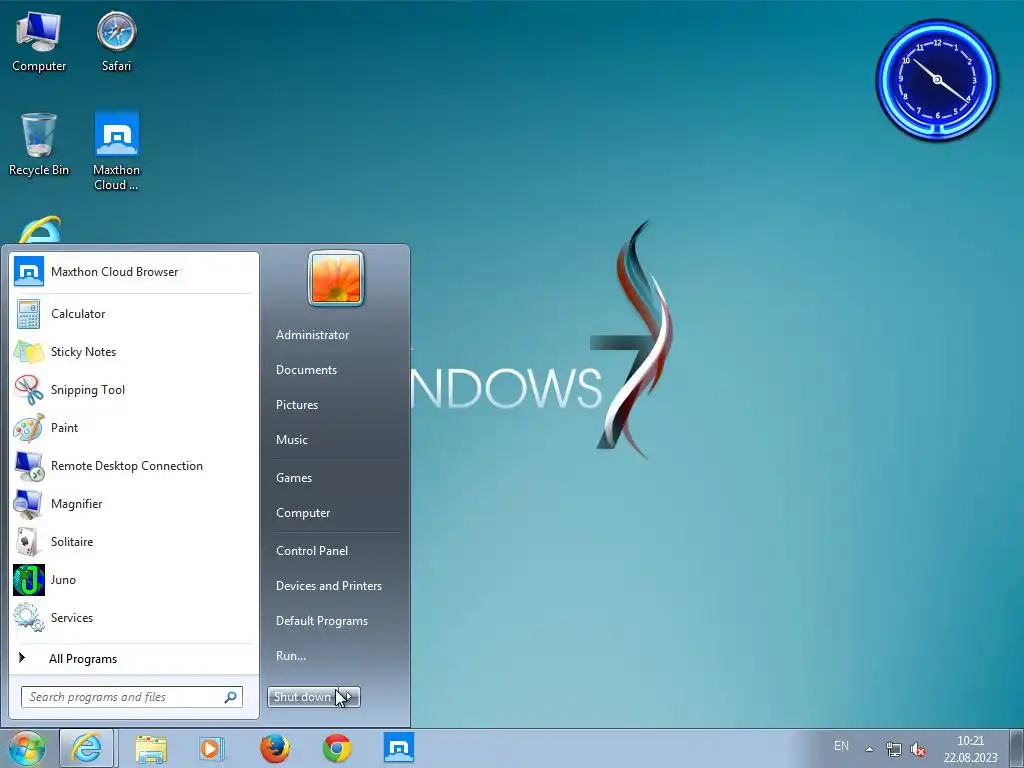Click the EN language indicator

point(841,746)
